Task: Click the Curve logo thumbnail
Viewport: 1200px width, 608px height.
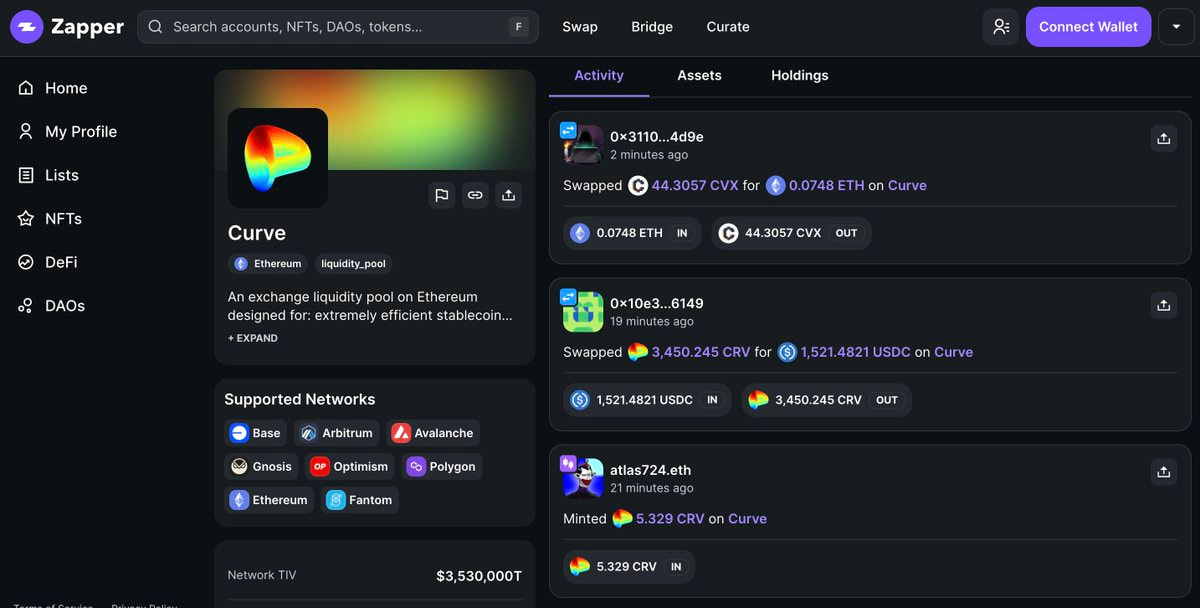Action: 278,158
